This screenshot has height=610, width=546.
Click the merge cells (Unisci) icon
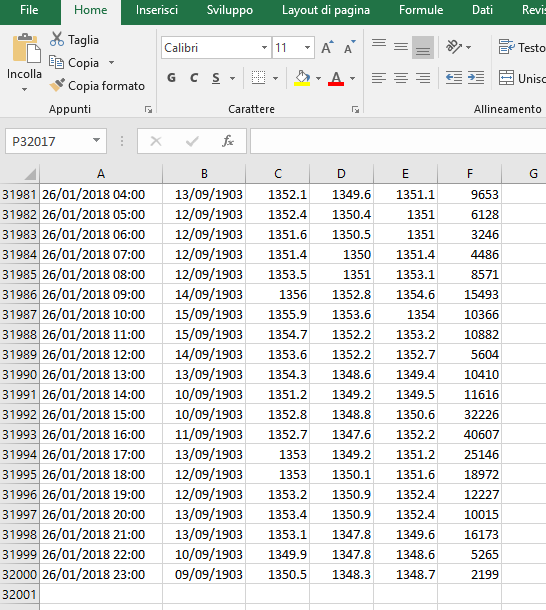tap(506, 78)
